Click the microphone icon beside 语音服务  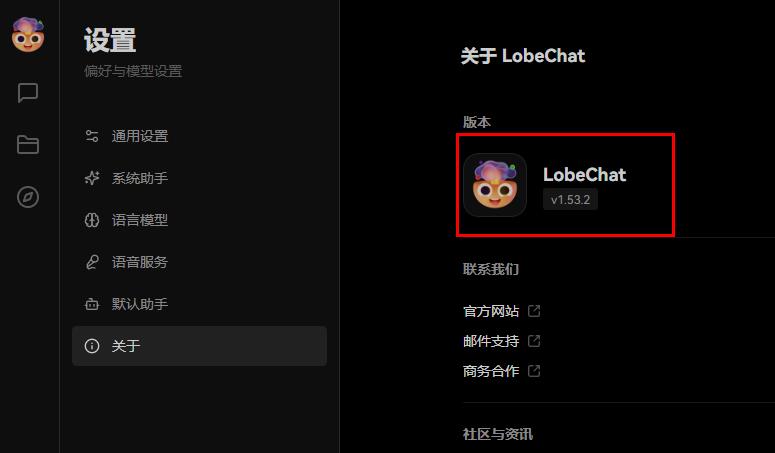pyautogui.click(x=92, y=262)
